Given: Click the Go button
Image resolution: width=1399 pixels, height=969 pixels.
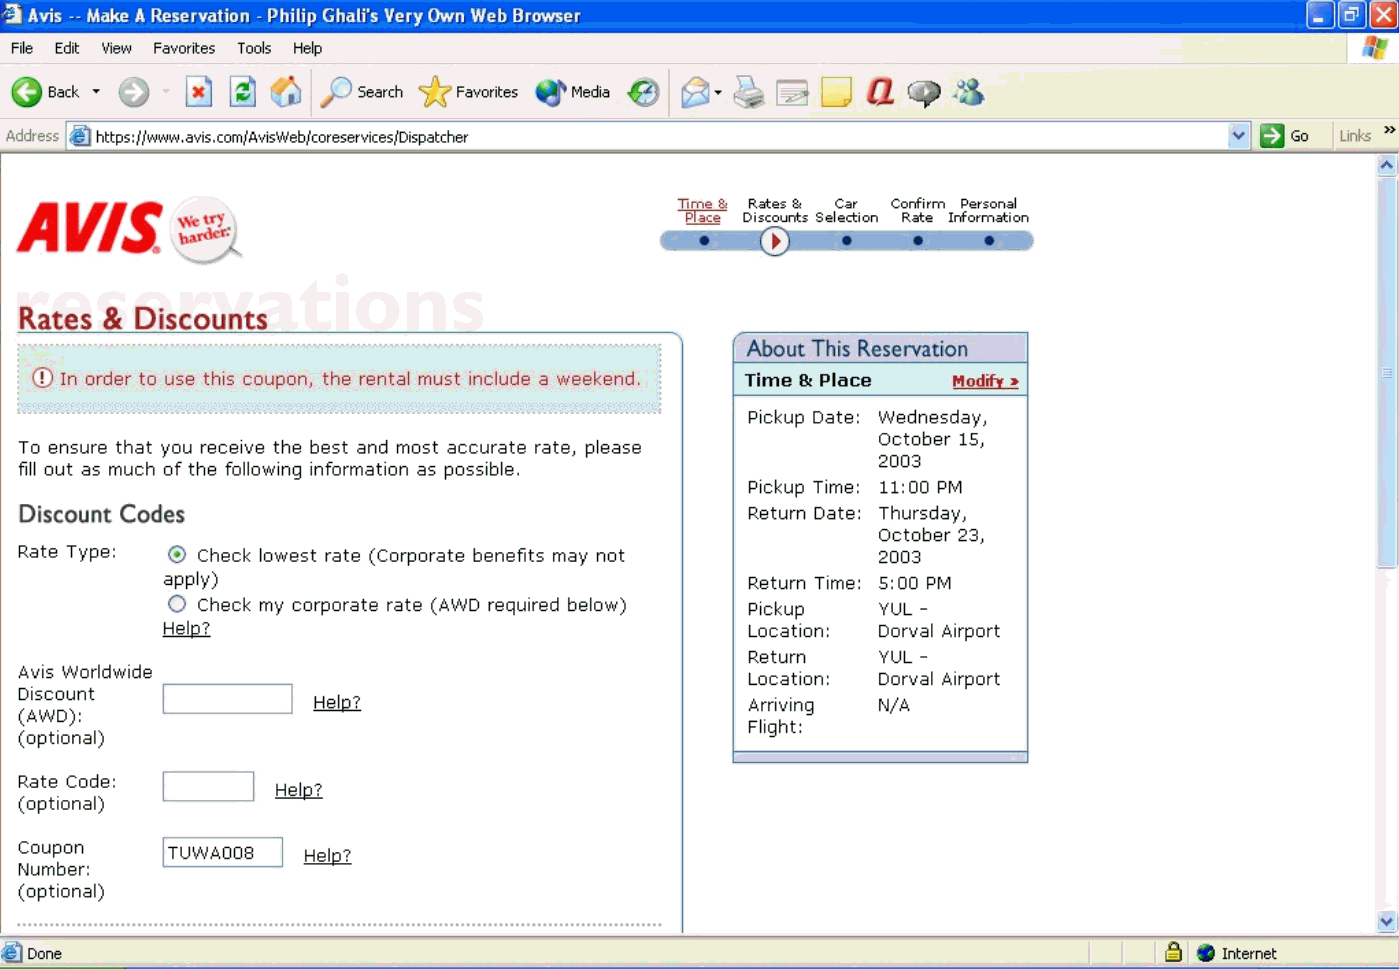Looking at the screenshot, I should [x=1286, y=136].
